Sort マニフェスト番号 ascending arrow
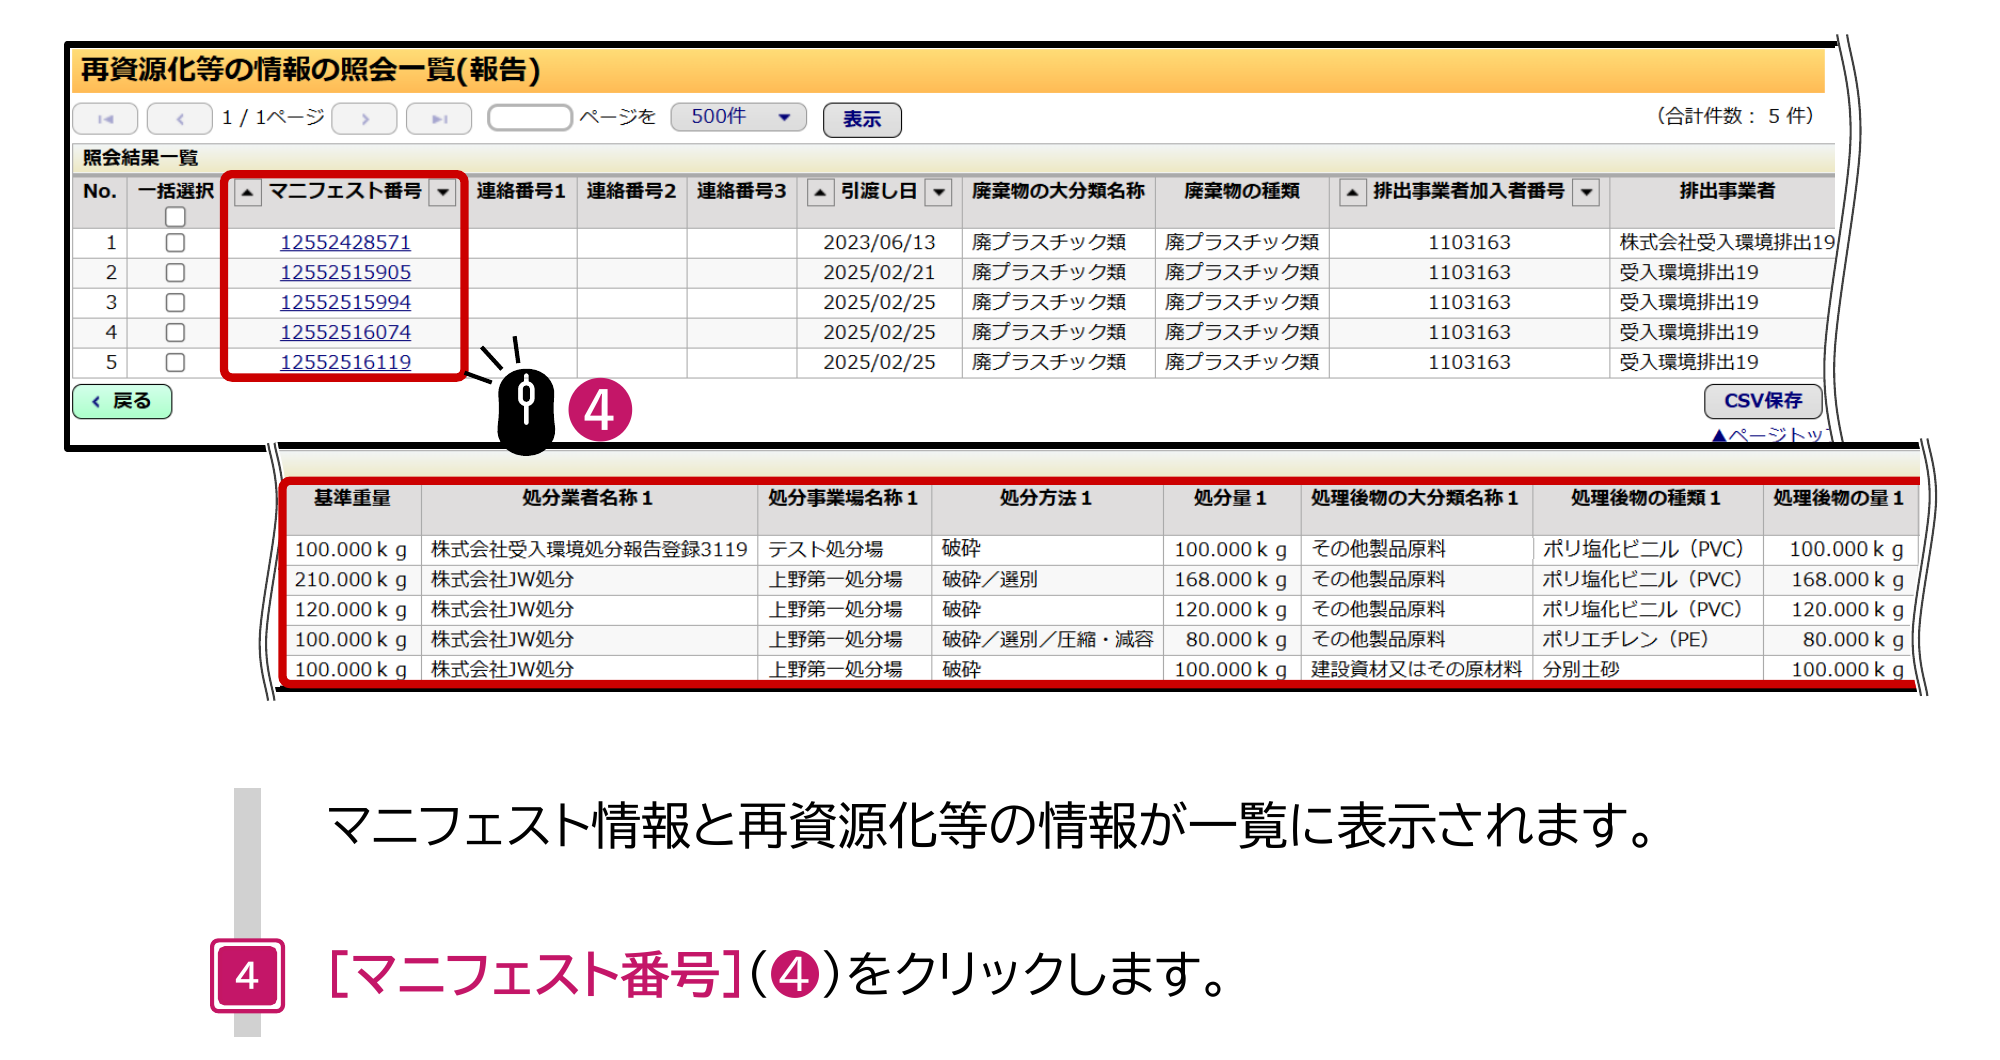The height and width of the screenshot is (1060, 2000). pyautogui.click(x=248, y=193)
